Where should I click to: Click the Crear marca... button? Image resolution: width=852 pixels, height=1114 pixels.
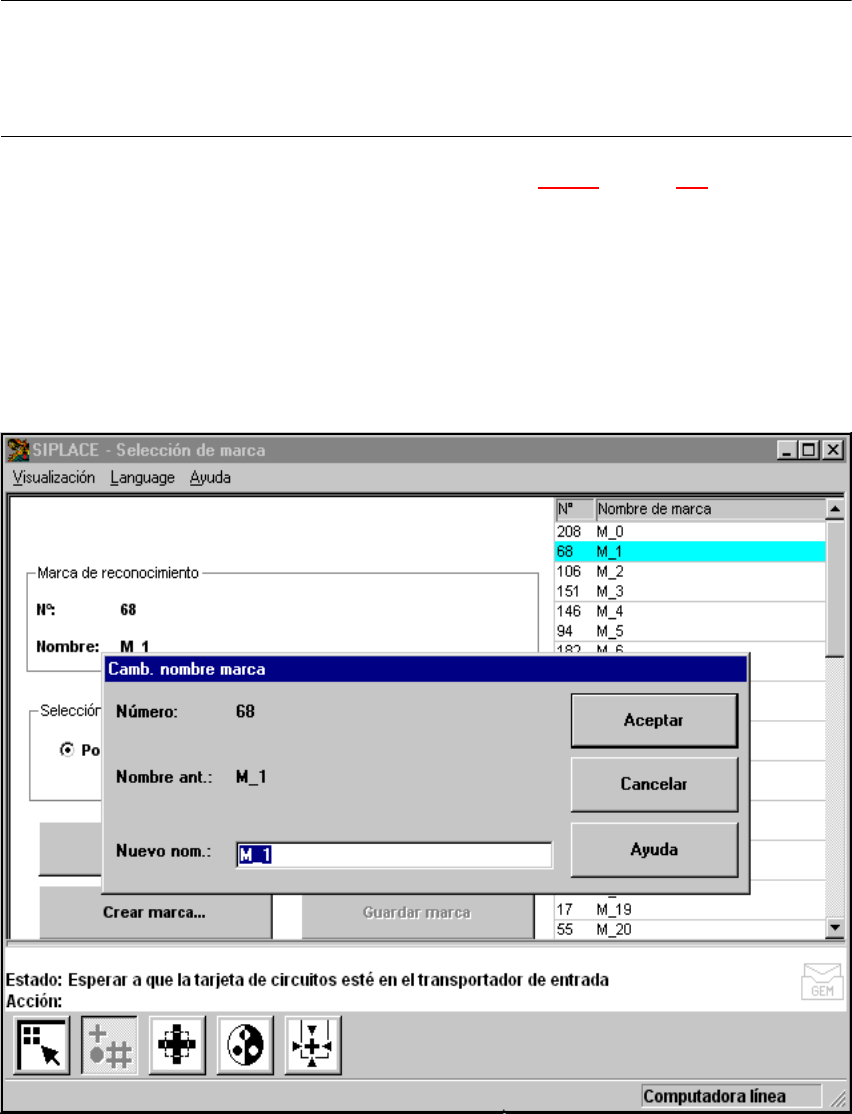[x=155, y=913]
